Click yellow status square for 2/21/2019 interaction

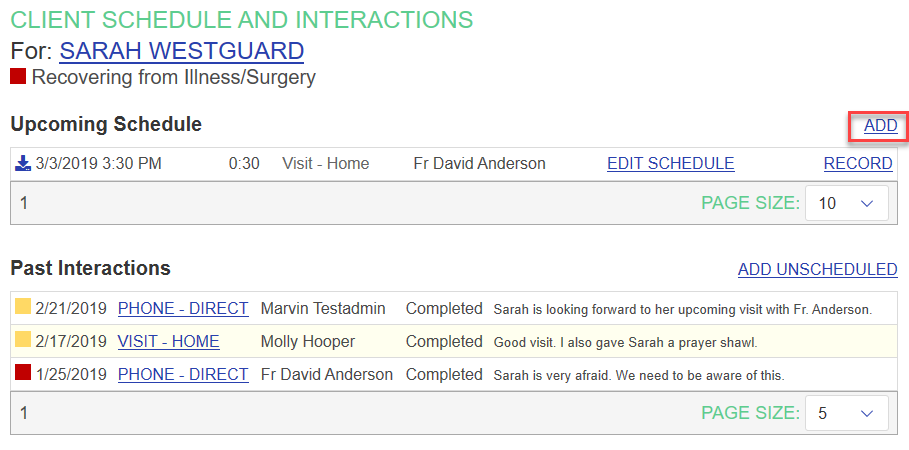point(22,308)
